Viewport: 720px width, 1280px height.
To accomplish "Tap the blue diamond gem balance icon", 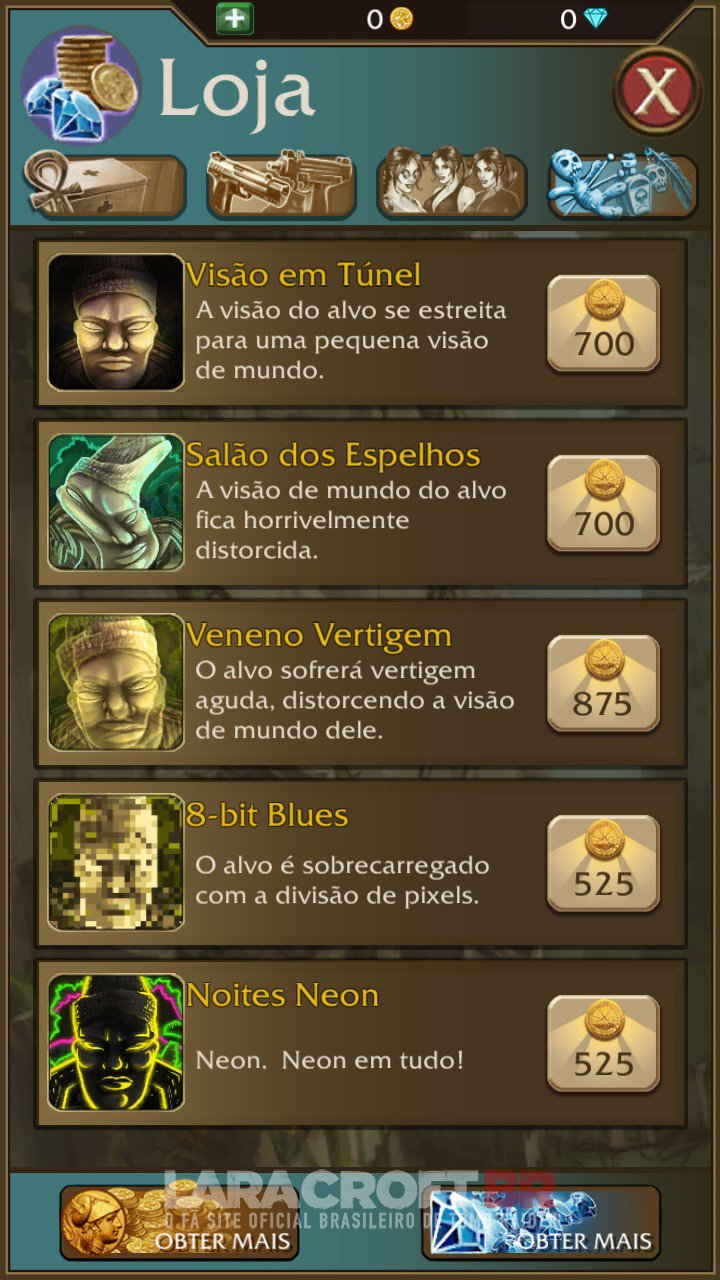I will pyautogui.click(x=595, y=18).
